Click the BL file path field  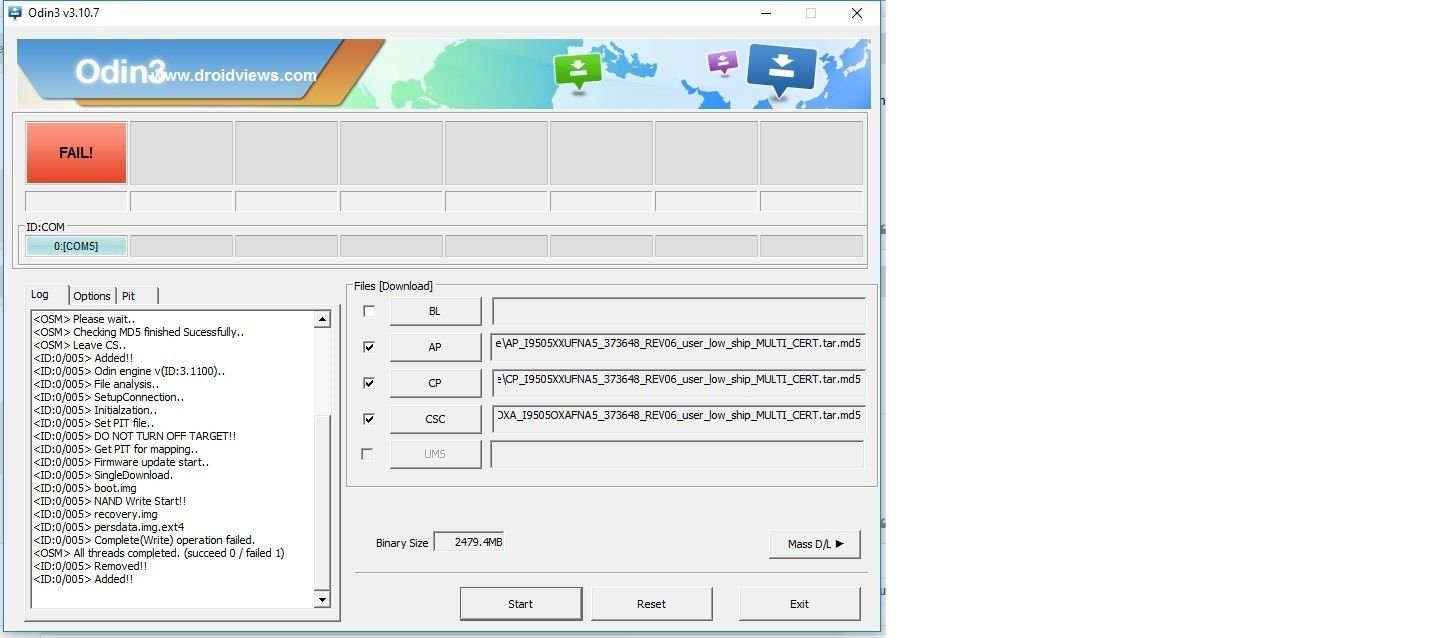click(x=679, y=312)
